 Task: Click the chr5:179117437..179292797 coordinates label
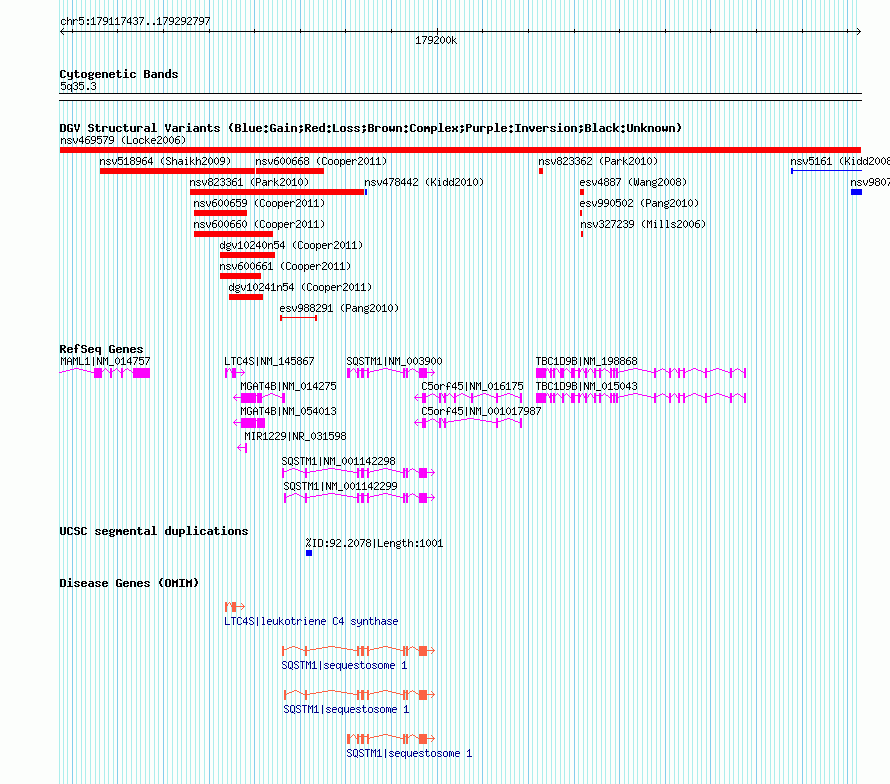(x=135, y=21)
